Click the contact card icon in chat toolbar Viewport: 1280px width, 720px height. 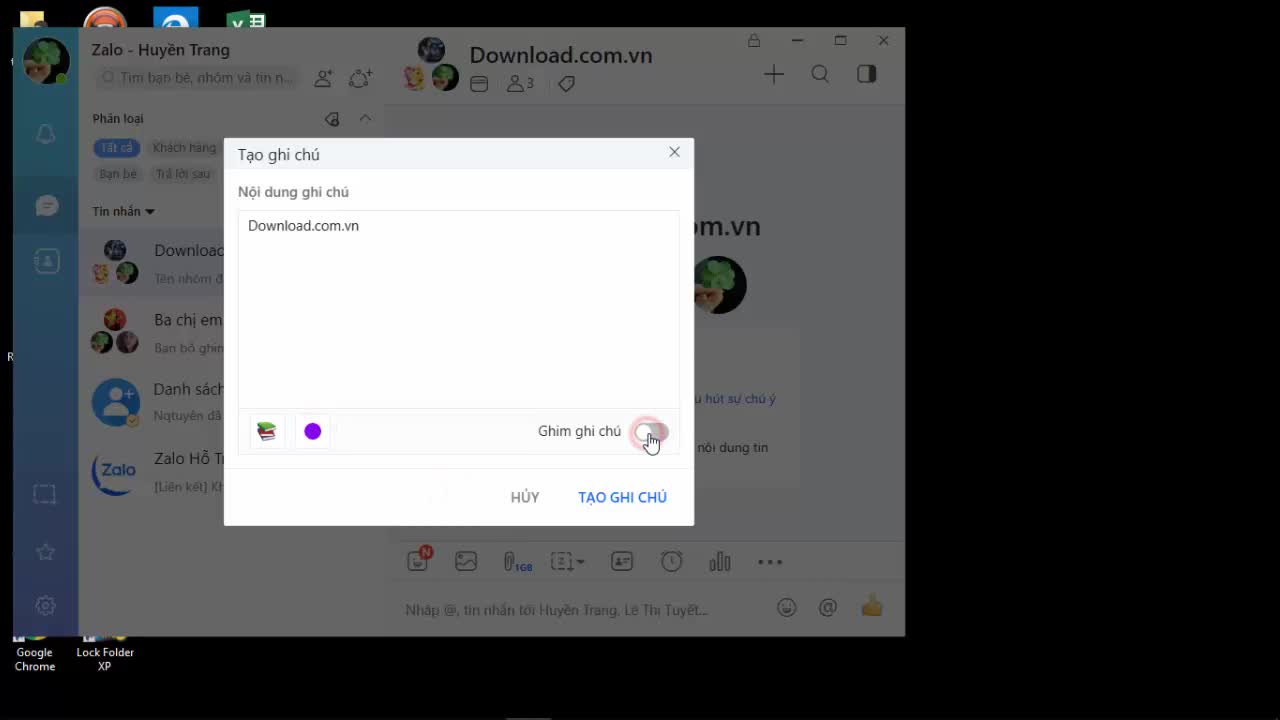pos(622,562)
